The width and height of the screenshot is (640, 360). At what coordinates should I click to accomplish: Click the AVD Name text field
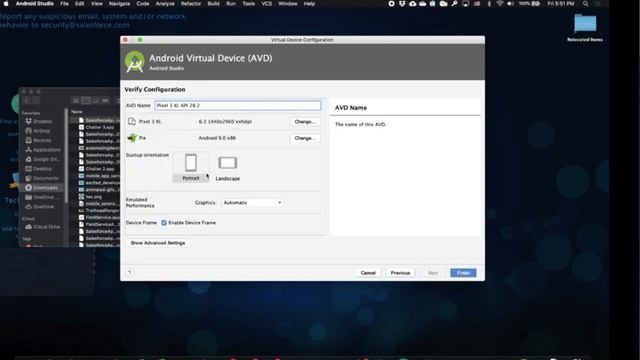(x=238, y=105)
